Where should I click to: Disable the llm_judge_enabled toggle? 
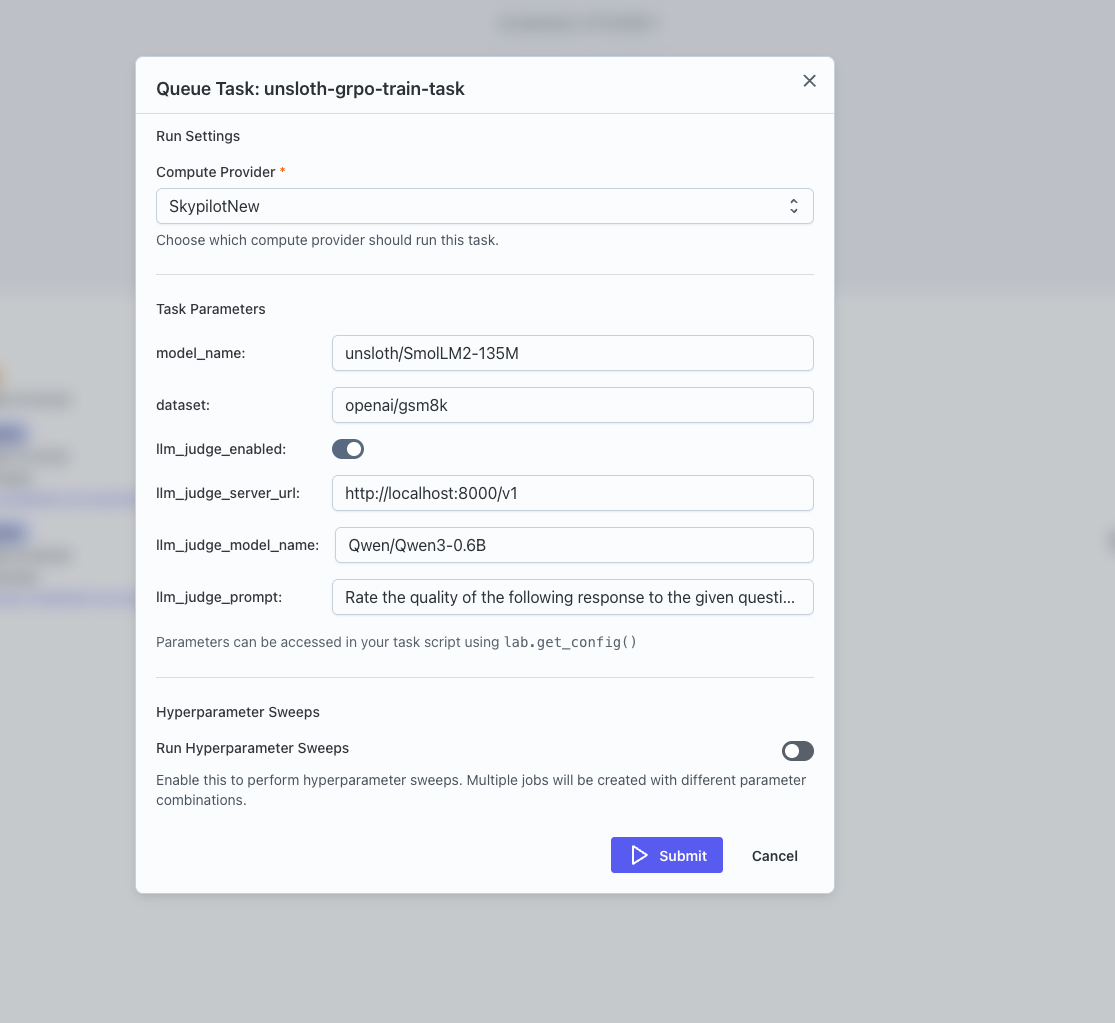coord(348,449)
